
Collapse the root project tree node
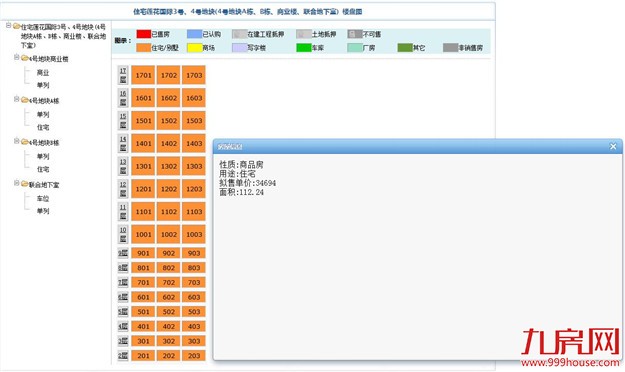click(8, 26)
